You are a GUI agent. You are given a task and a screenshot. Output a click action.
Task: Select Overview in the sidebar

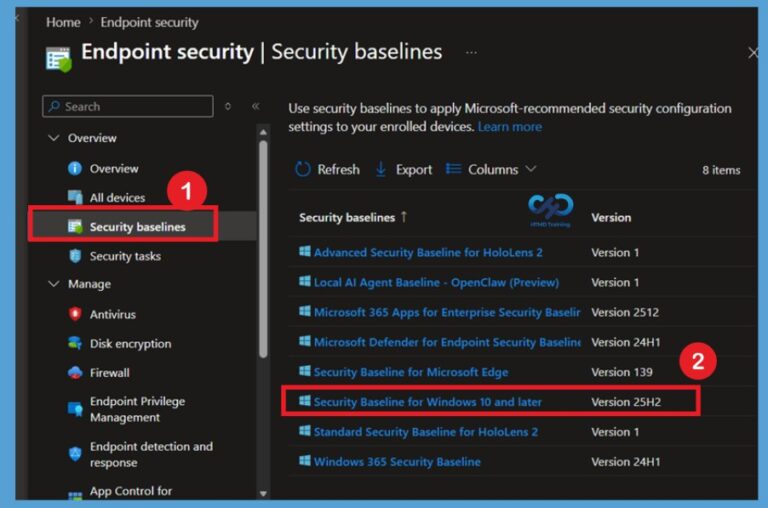(114, 169)
